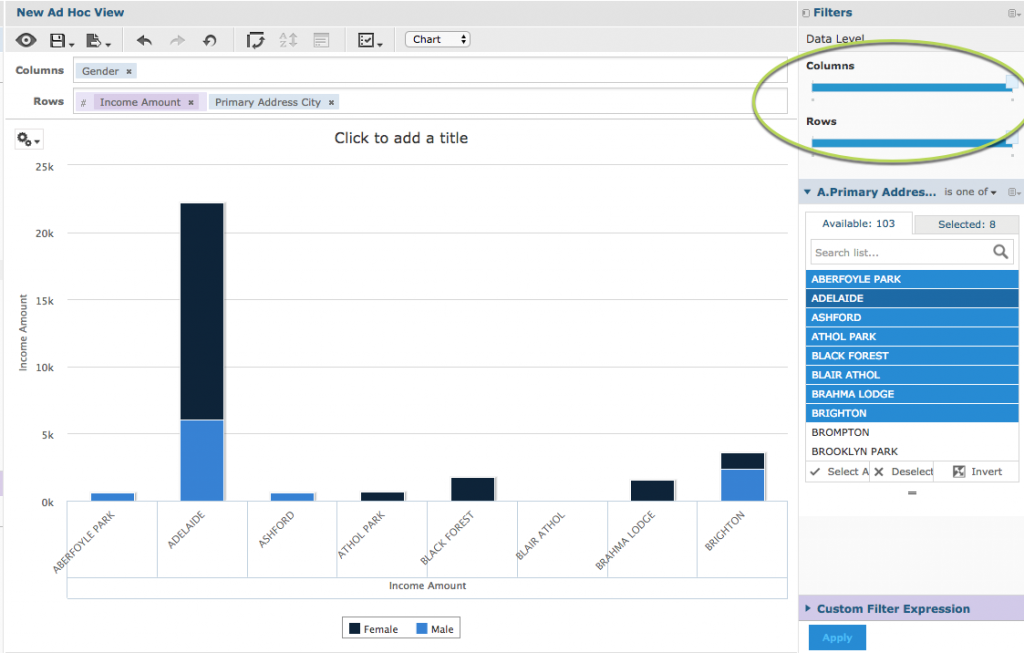This screenshot has width=1024, height=653.
Task: Open the chart settings gear above the canvas
Action: point(27,139)
